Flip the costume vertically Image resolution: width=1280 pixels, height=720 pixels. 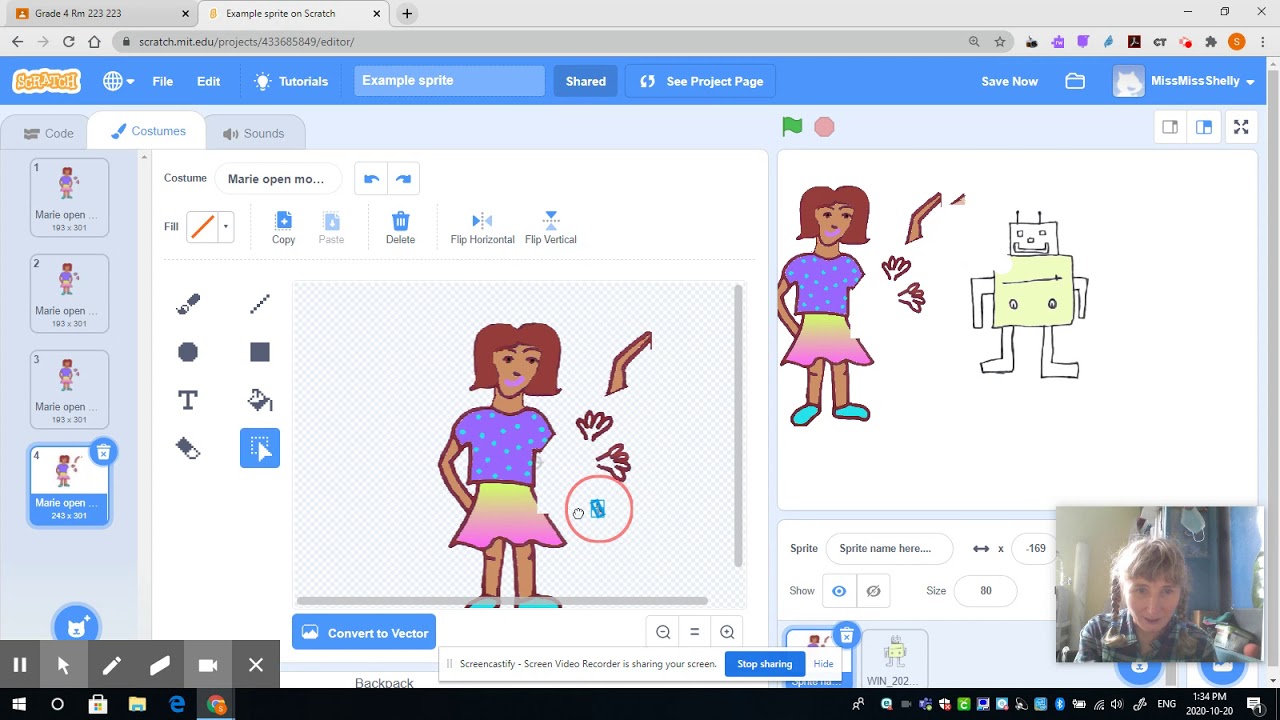pyautogui.click(x=550, y=228)
